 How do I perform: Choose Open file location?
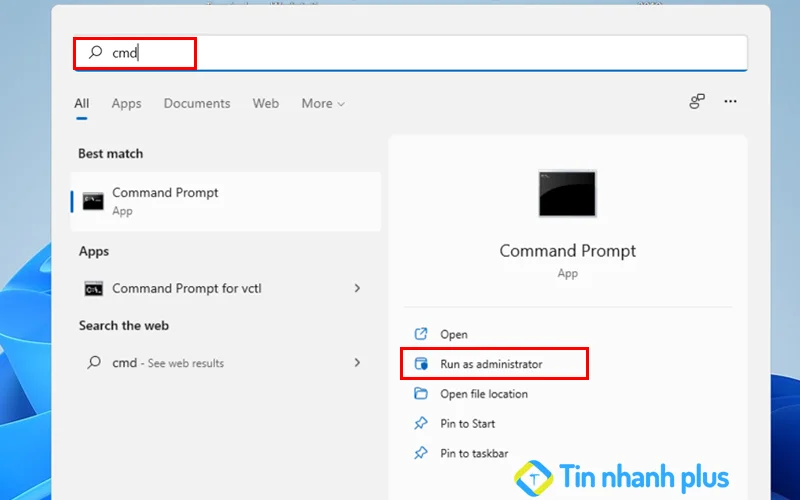click(x=484, y=394)
